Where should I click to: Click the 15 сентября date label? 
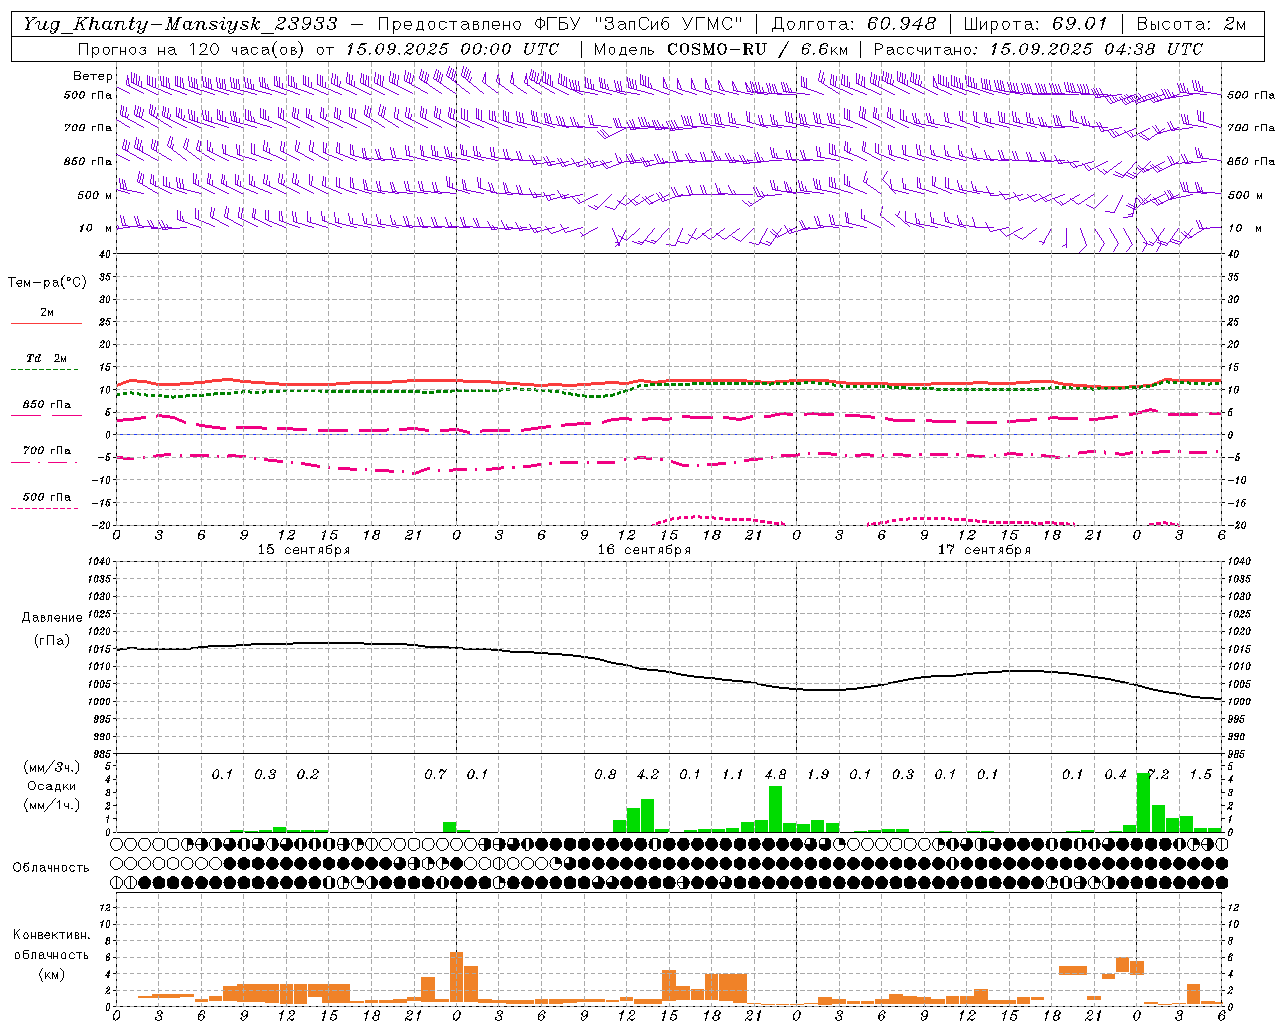click(x=304, y=550)
